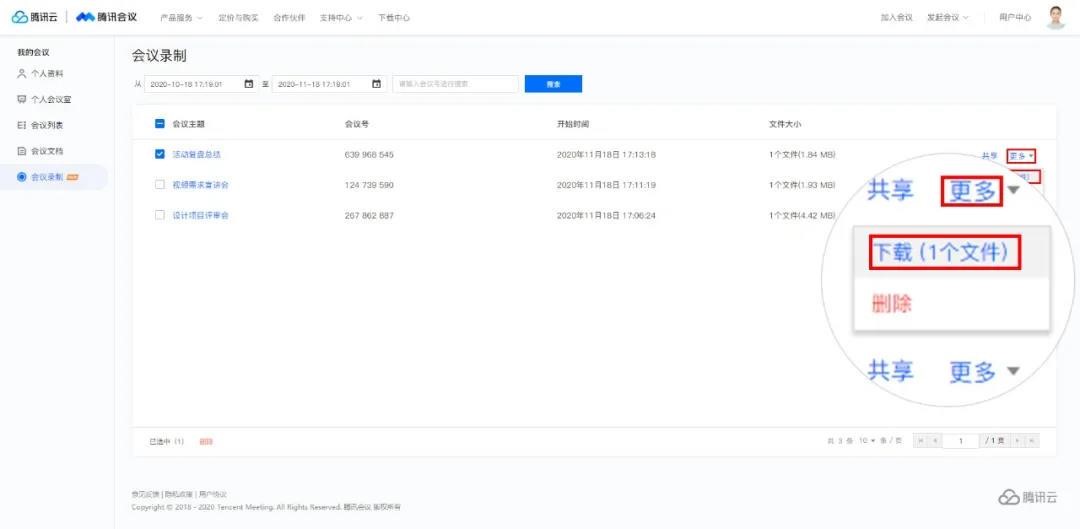Click the red 删除 link for selected items

pyautogui.click(x=206, y=441)
